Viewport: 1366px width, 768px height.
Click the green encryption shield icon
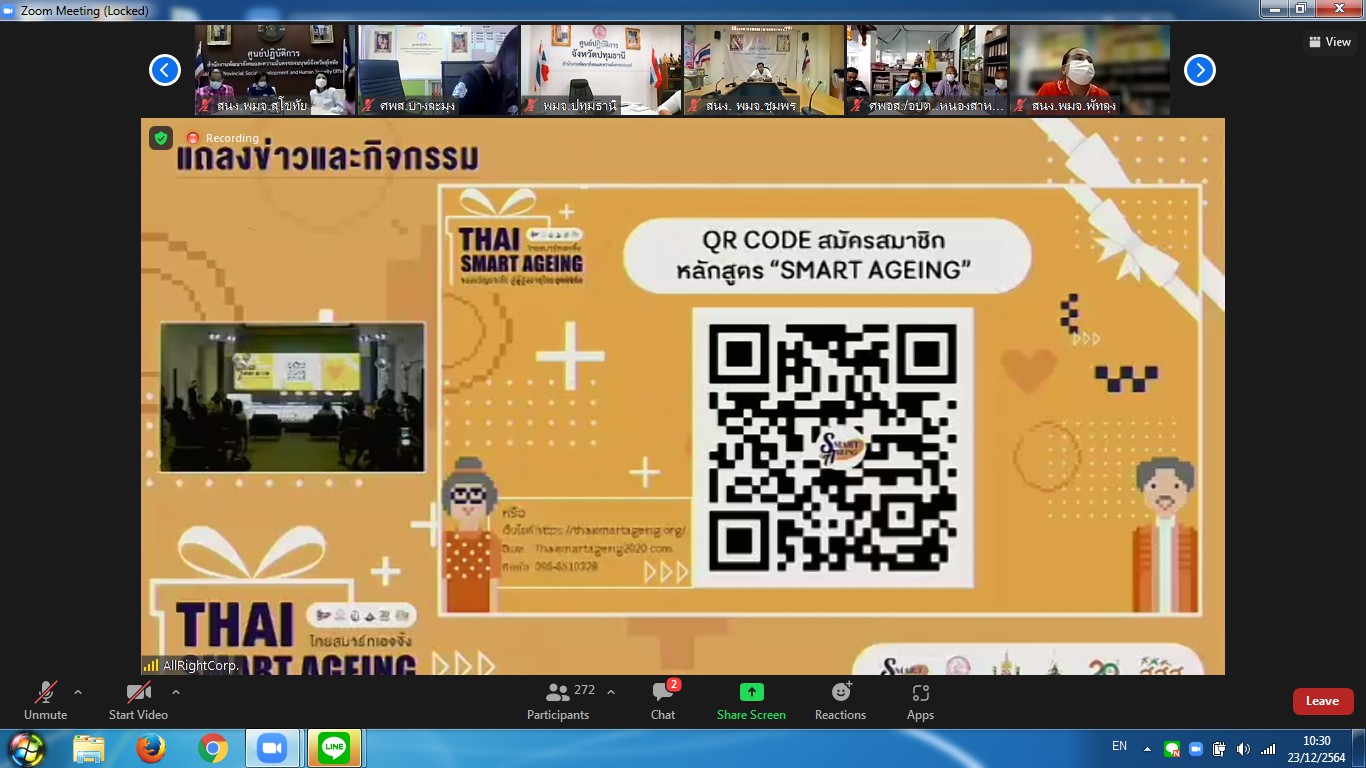point(161,138)
